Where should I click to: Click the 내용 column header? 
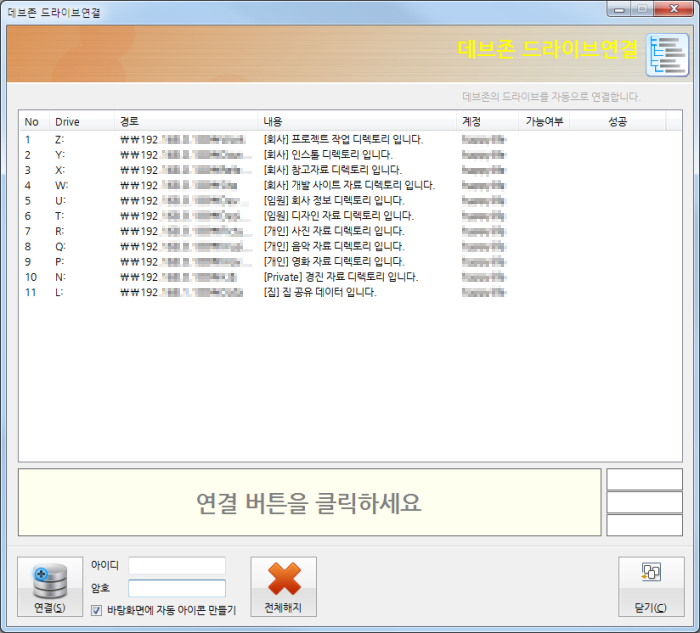coord(357,121)
